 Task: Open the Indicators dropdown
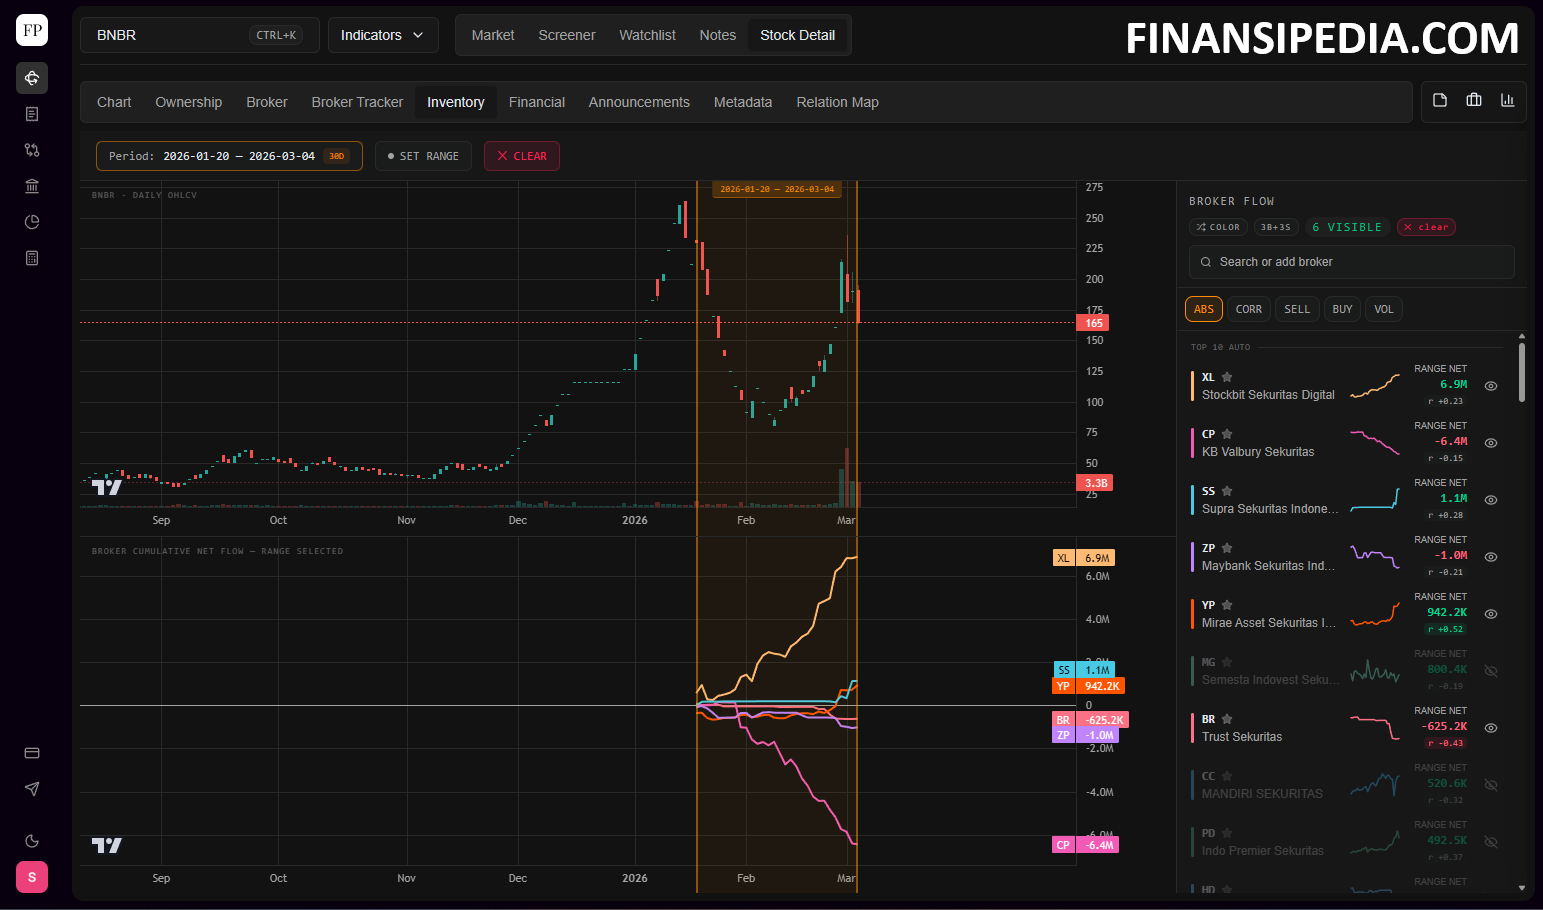(382, 35)
